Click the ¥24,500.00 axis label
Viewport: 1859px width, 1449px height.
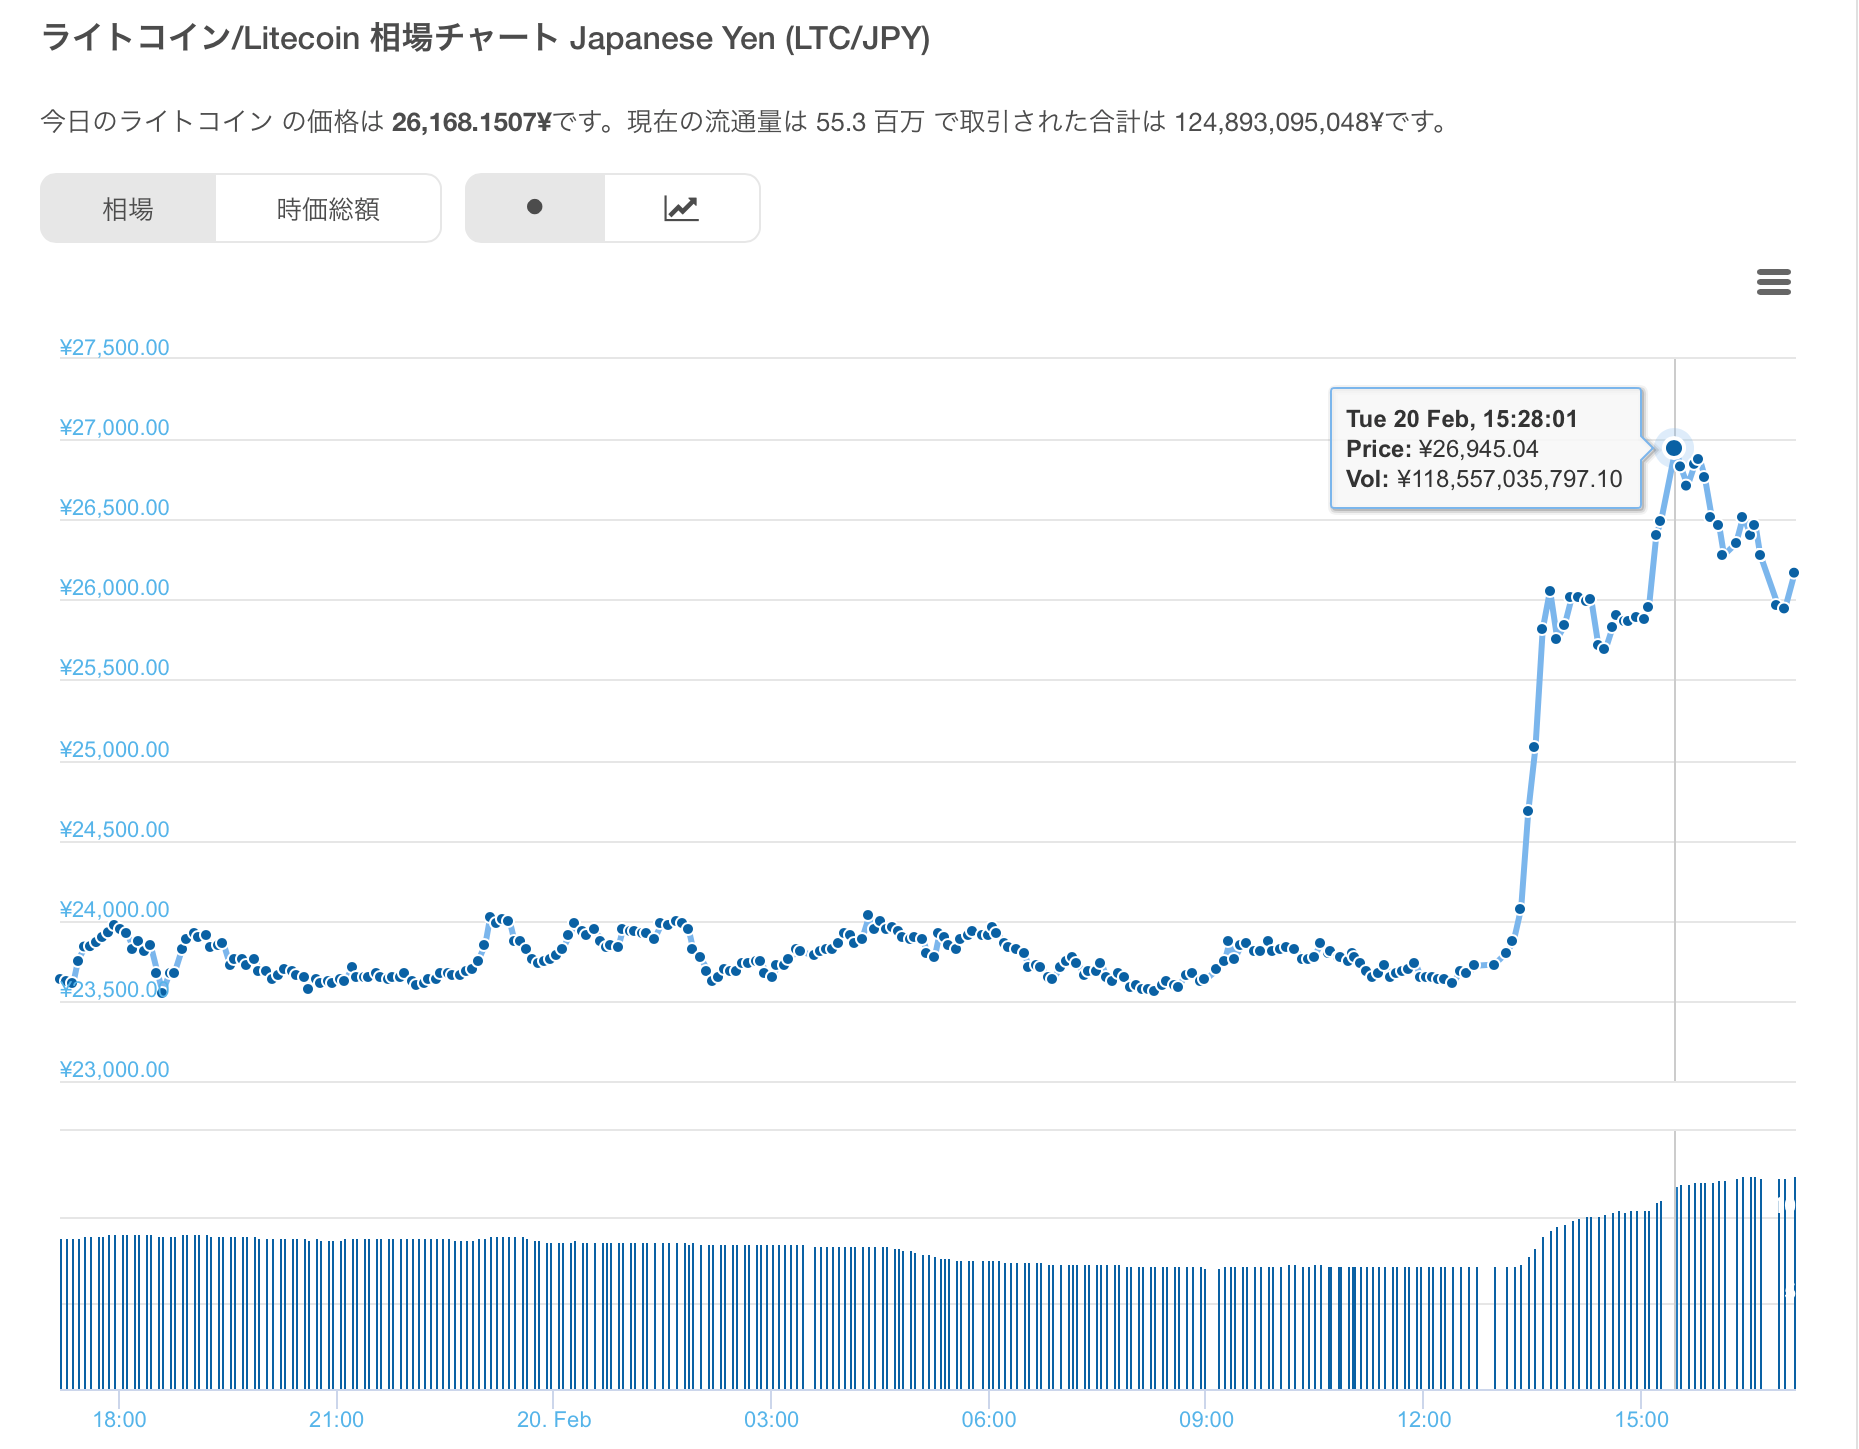coord(114,829)
